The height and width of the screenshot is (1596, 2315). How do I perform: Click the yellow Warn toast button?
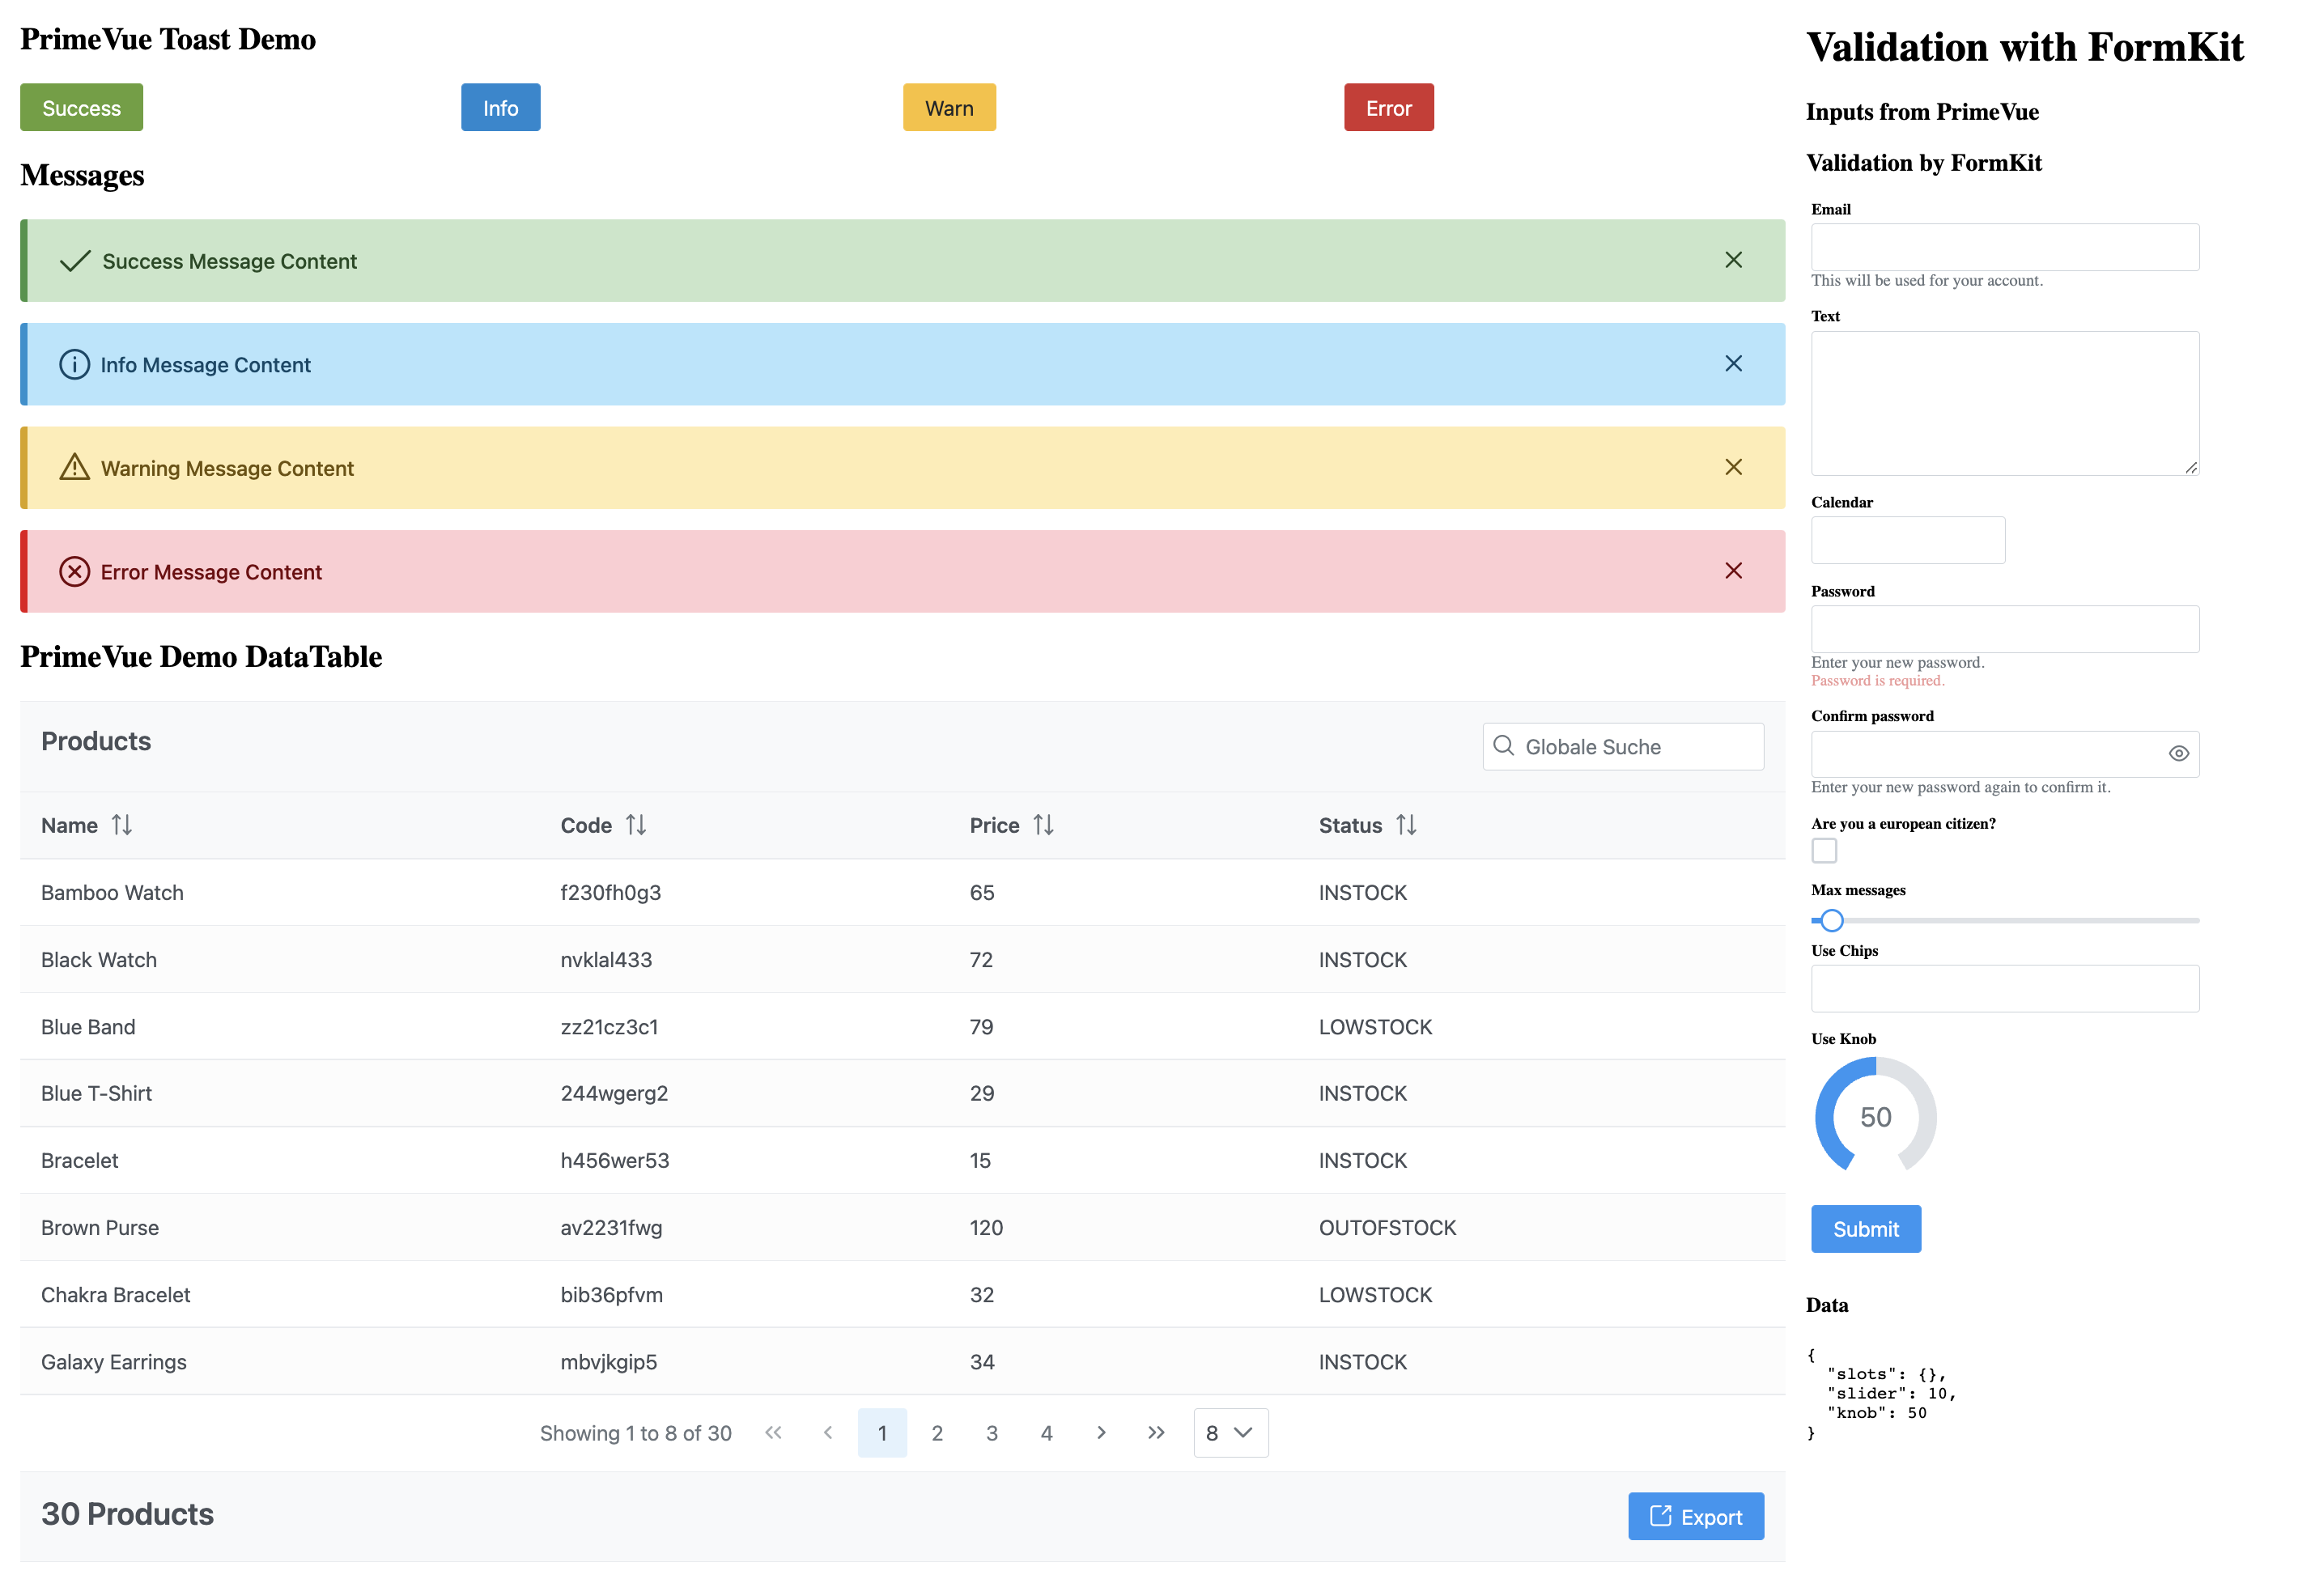(949, 108)
